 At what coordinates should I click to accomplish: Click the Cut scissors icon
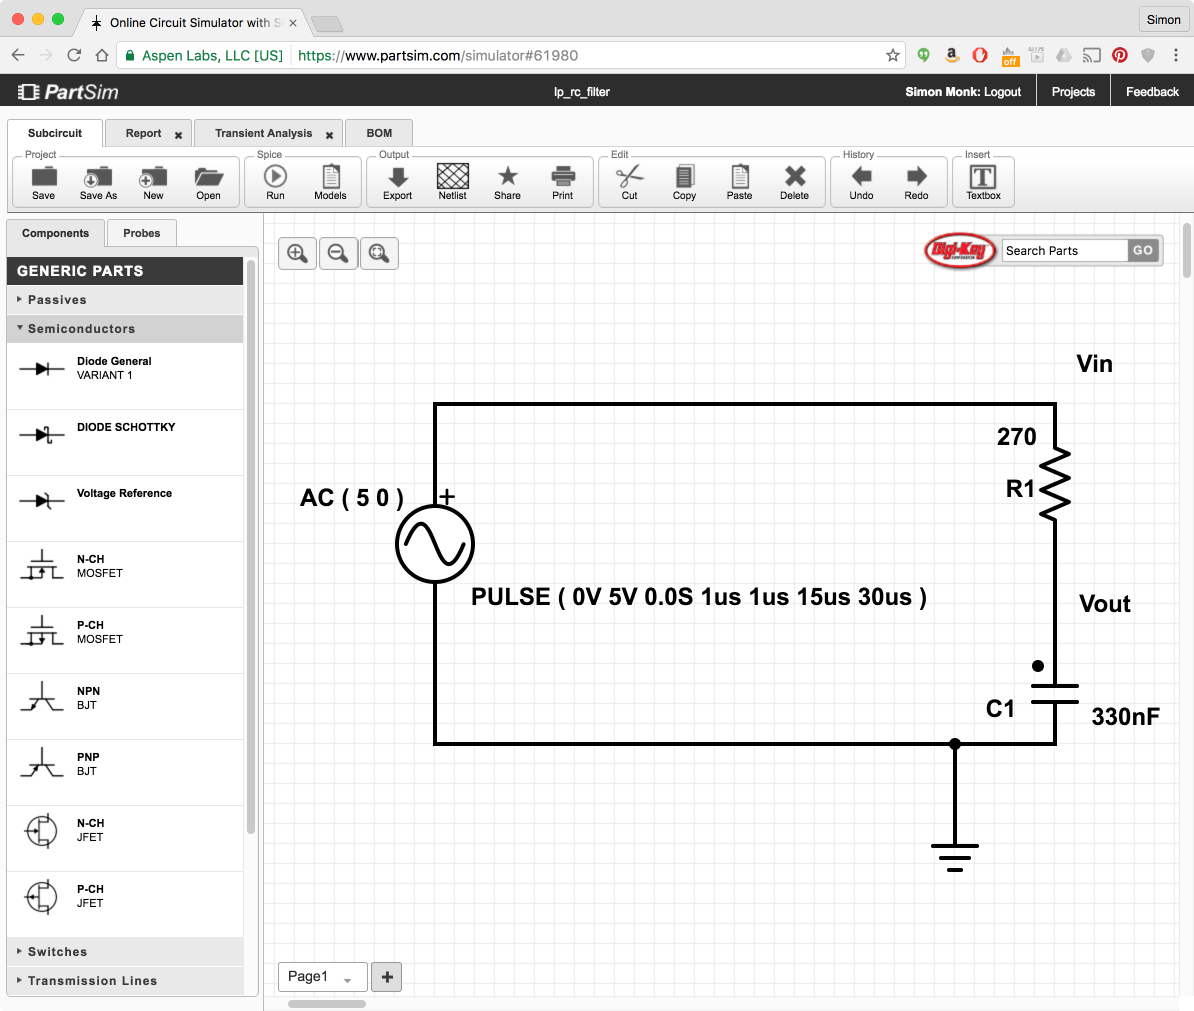629,182
